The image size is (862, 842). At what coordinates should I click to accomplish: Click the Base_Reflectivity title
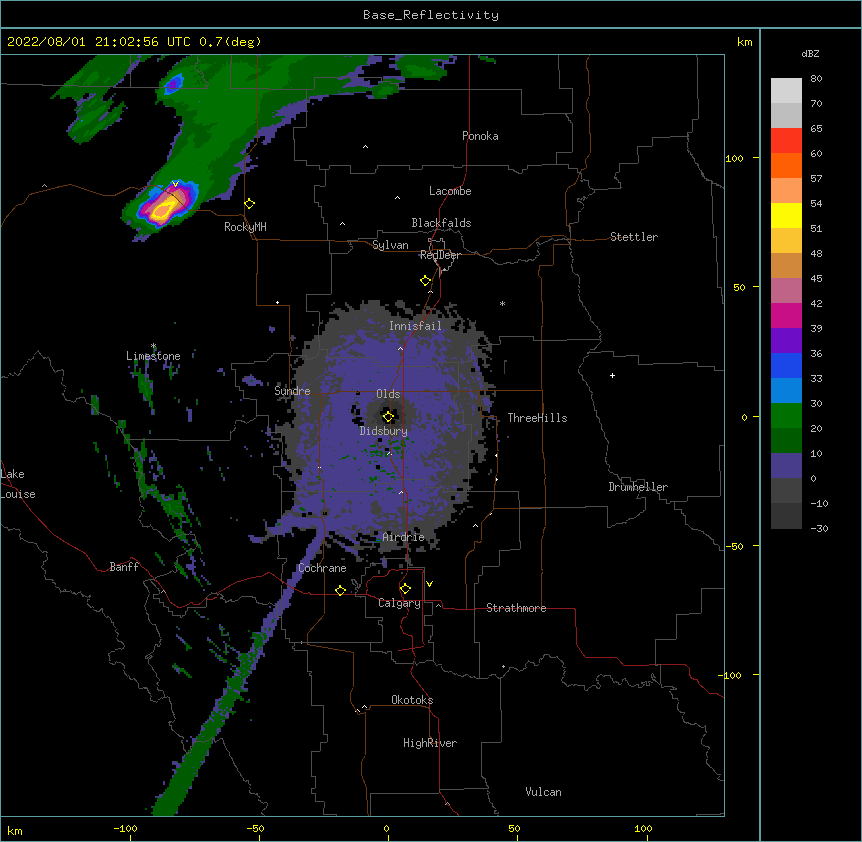coord(431,15)
